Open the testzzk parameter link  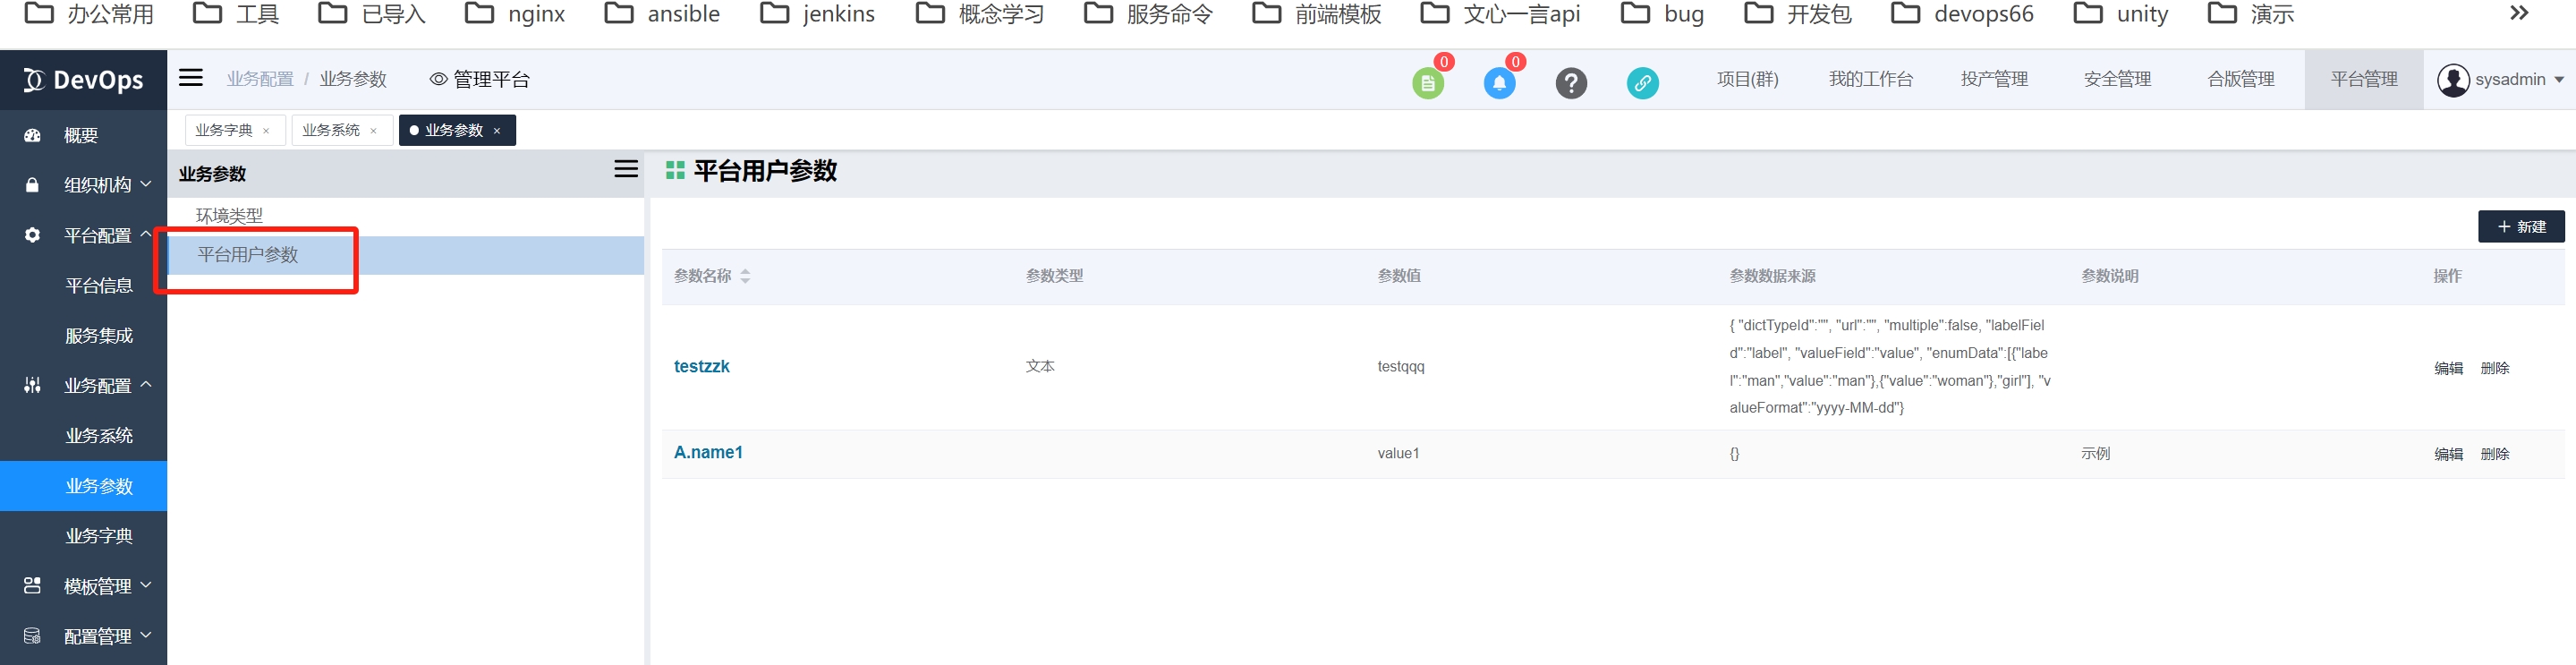(x=701, y=366)
